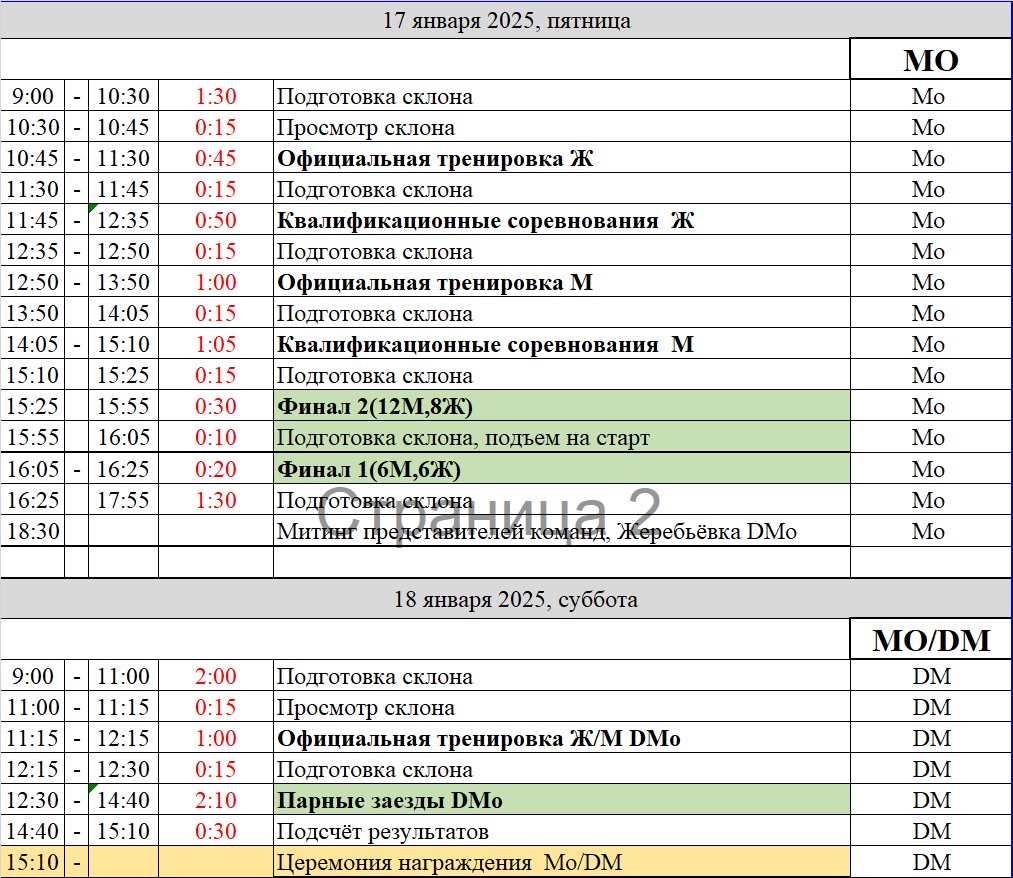The height and width of the screenshot is (878, 1013).
Task: Click start time '15:25'
Action: [33, 406]
